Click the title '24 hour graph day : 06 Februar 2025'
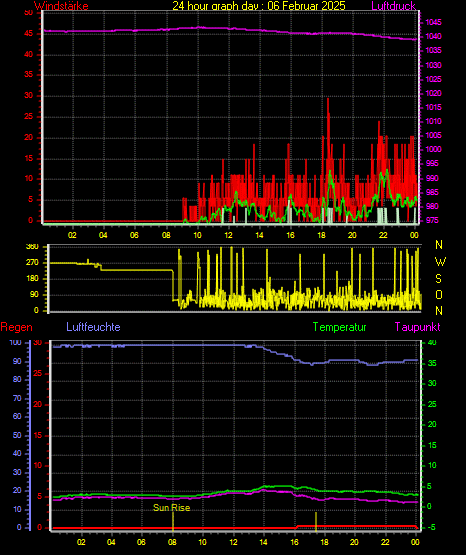The height and width of the screenshot is (555, 466). tap(259, 6)
